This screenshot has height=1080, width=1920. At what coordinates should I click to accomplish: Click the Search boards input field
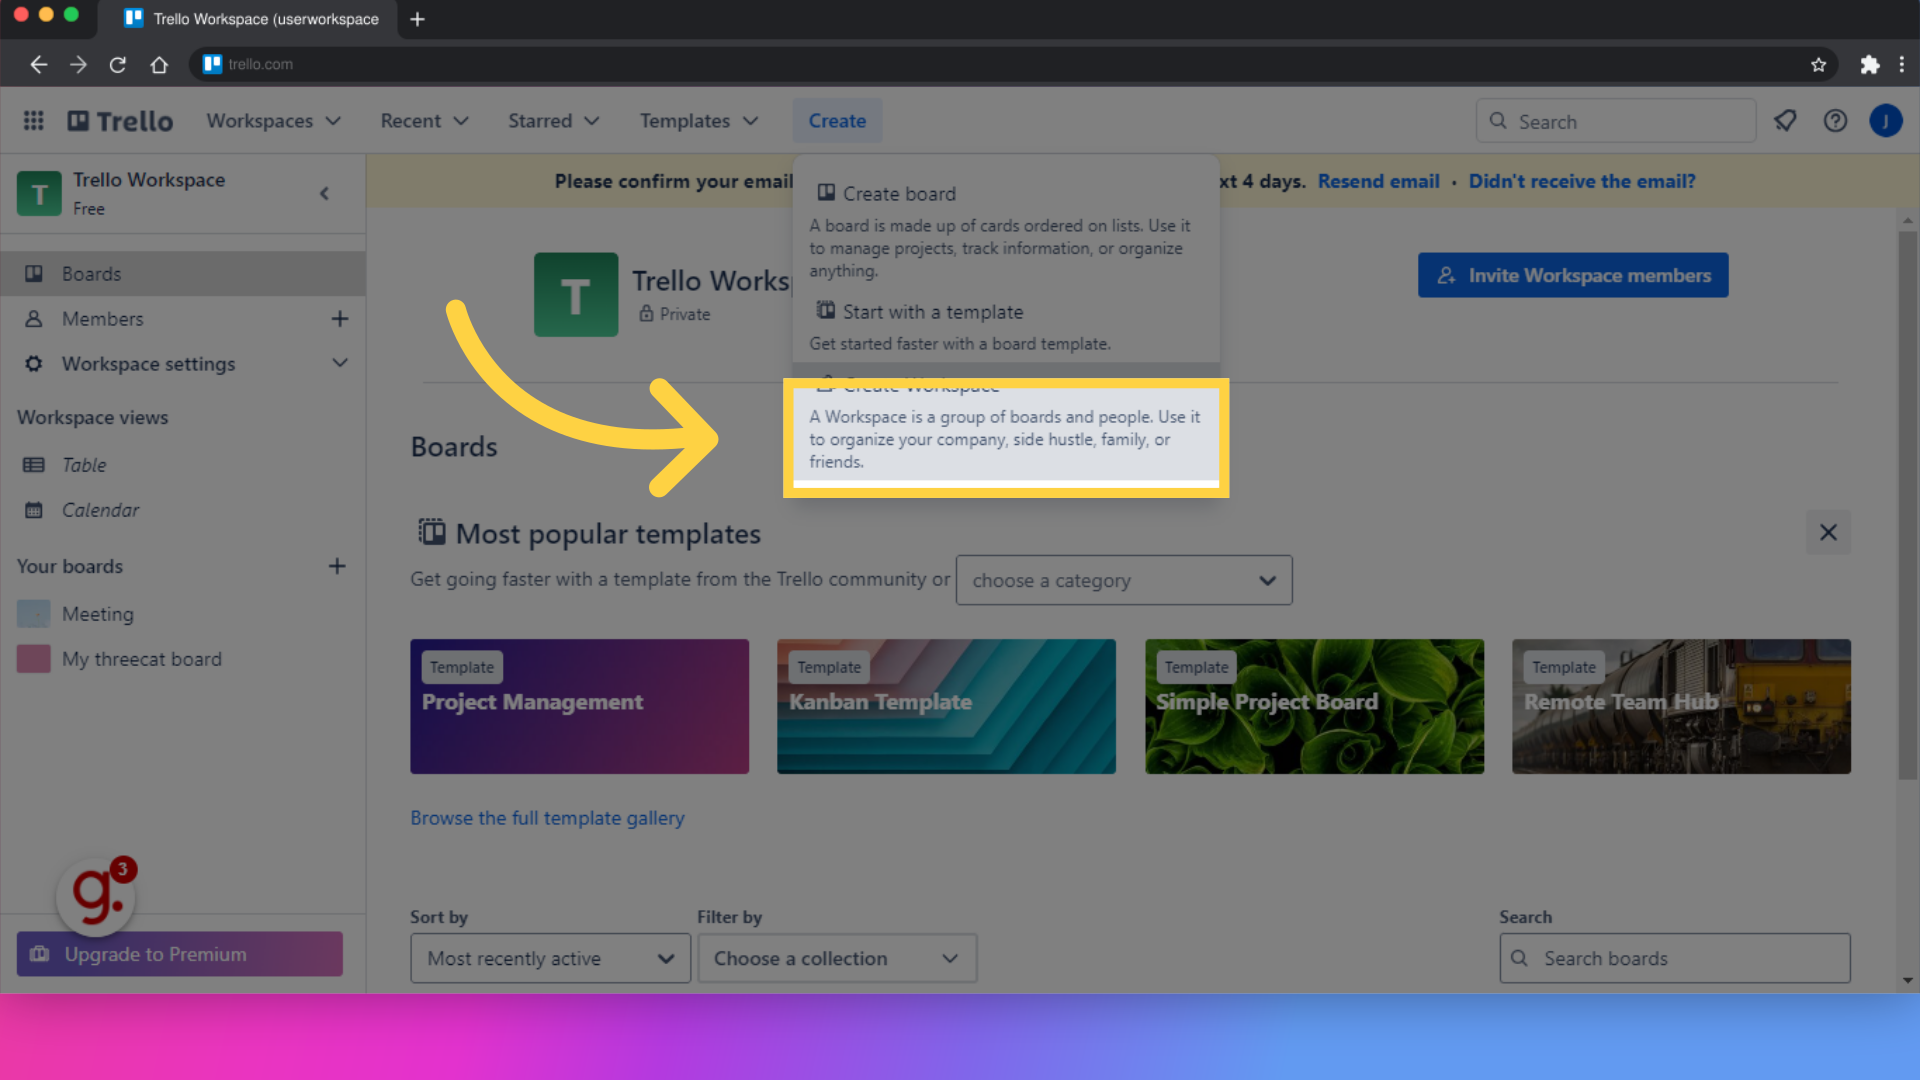[1673, 959]
